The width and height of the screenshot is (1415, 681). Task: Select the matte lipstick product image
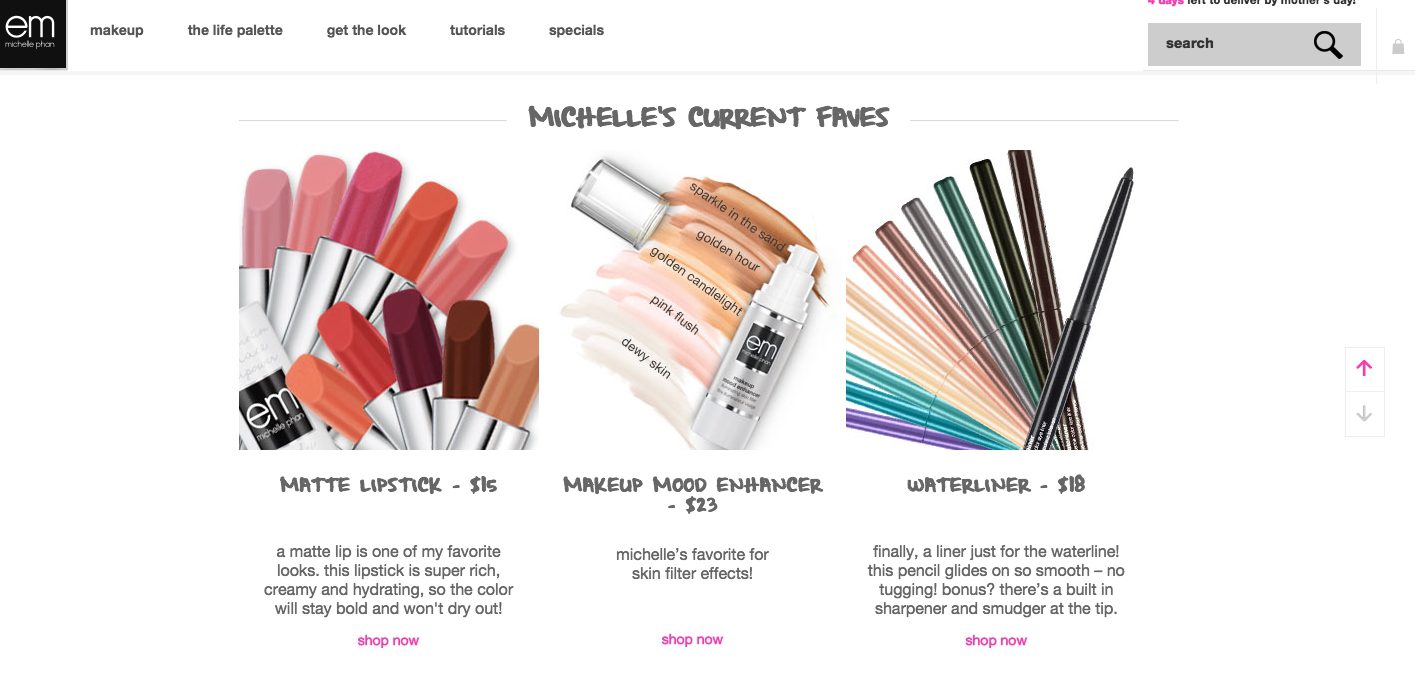389,300
